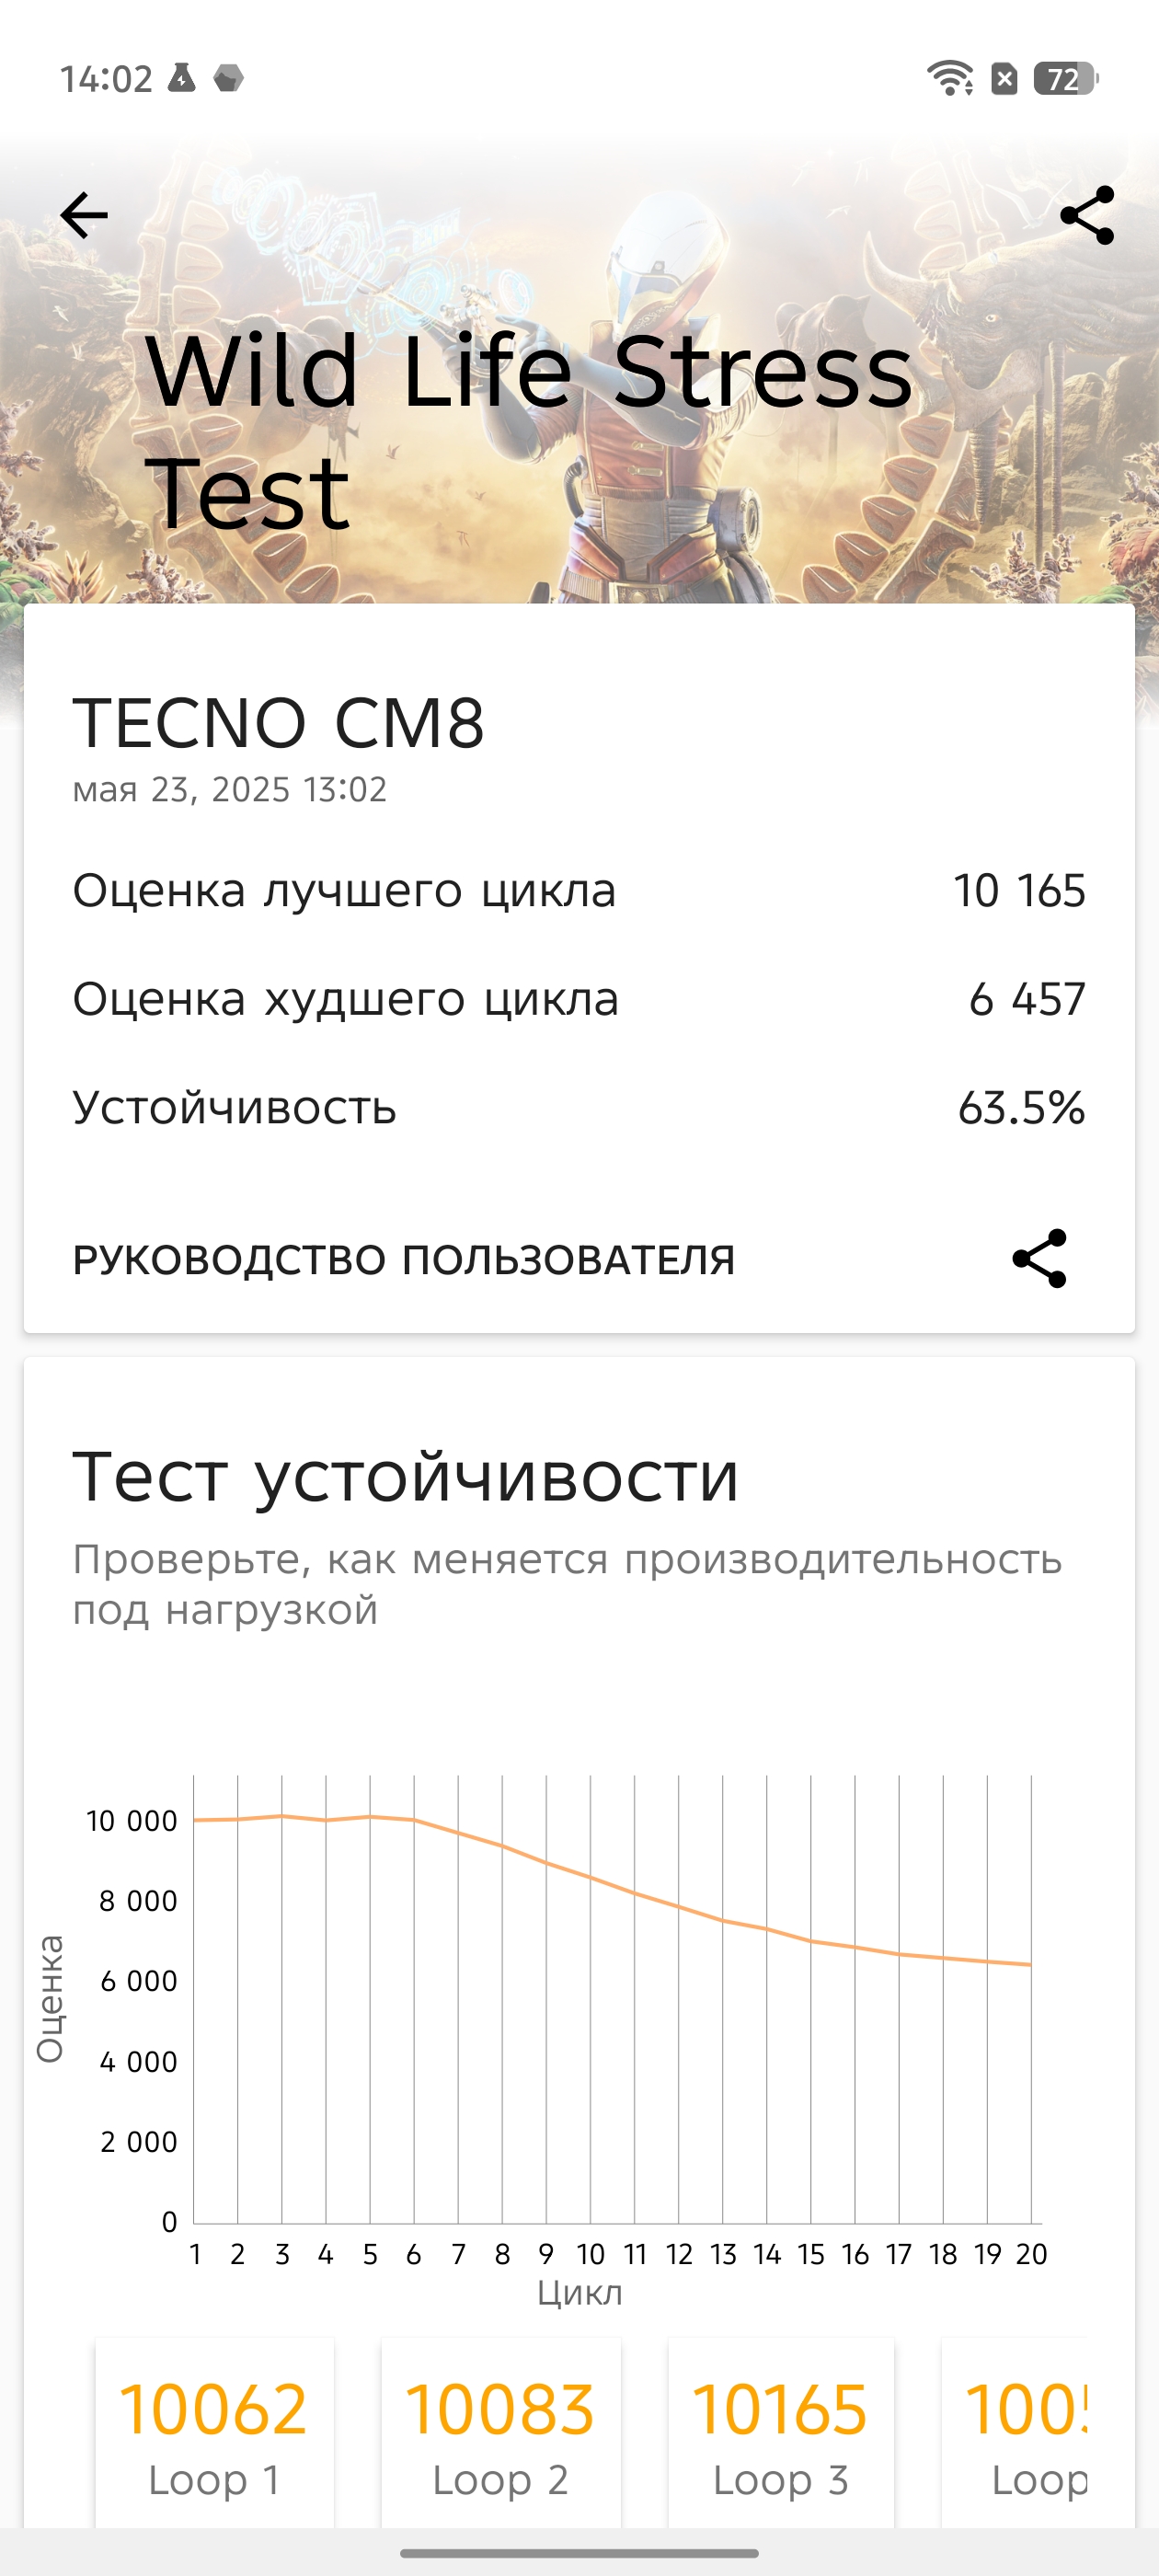Tap cycle 20 point on the chart
The image size is (1159, 2576).
[1031, 1965]
